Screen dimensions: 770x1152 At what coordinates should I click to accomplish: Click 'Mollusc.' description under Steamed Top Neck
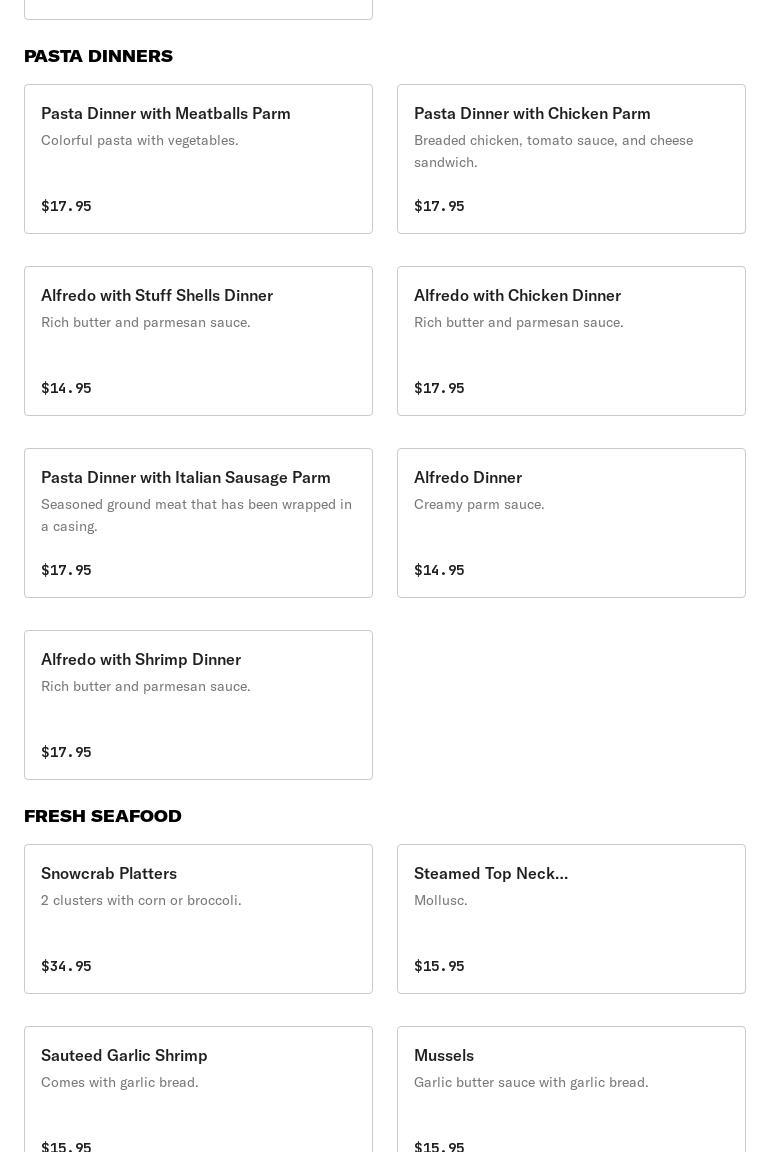tap(441, 900)
